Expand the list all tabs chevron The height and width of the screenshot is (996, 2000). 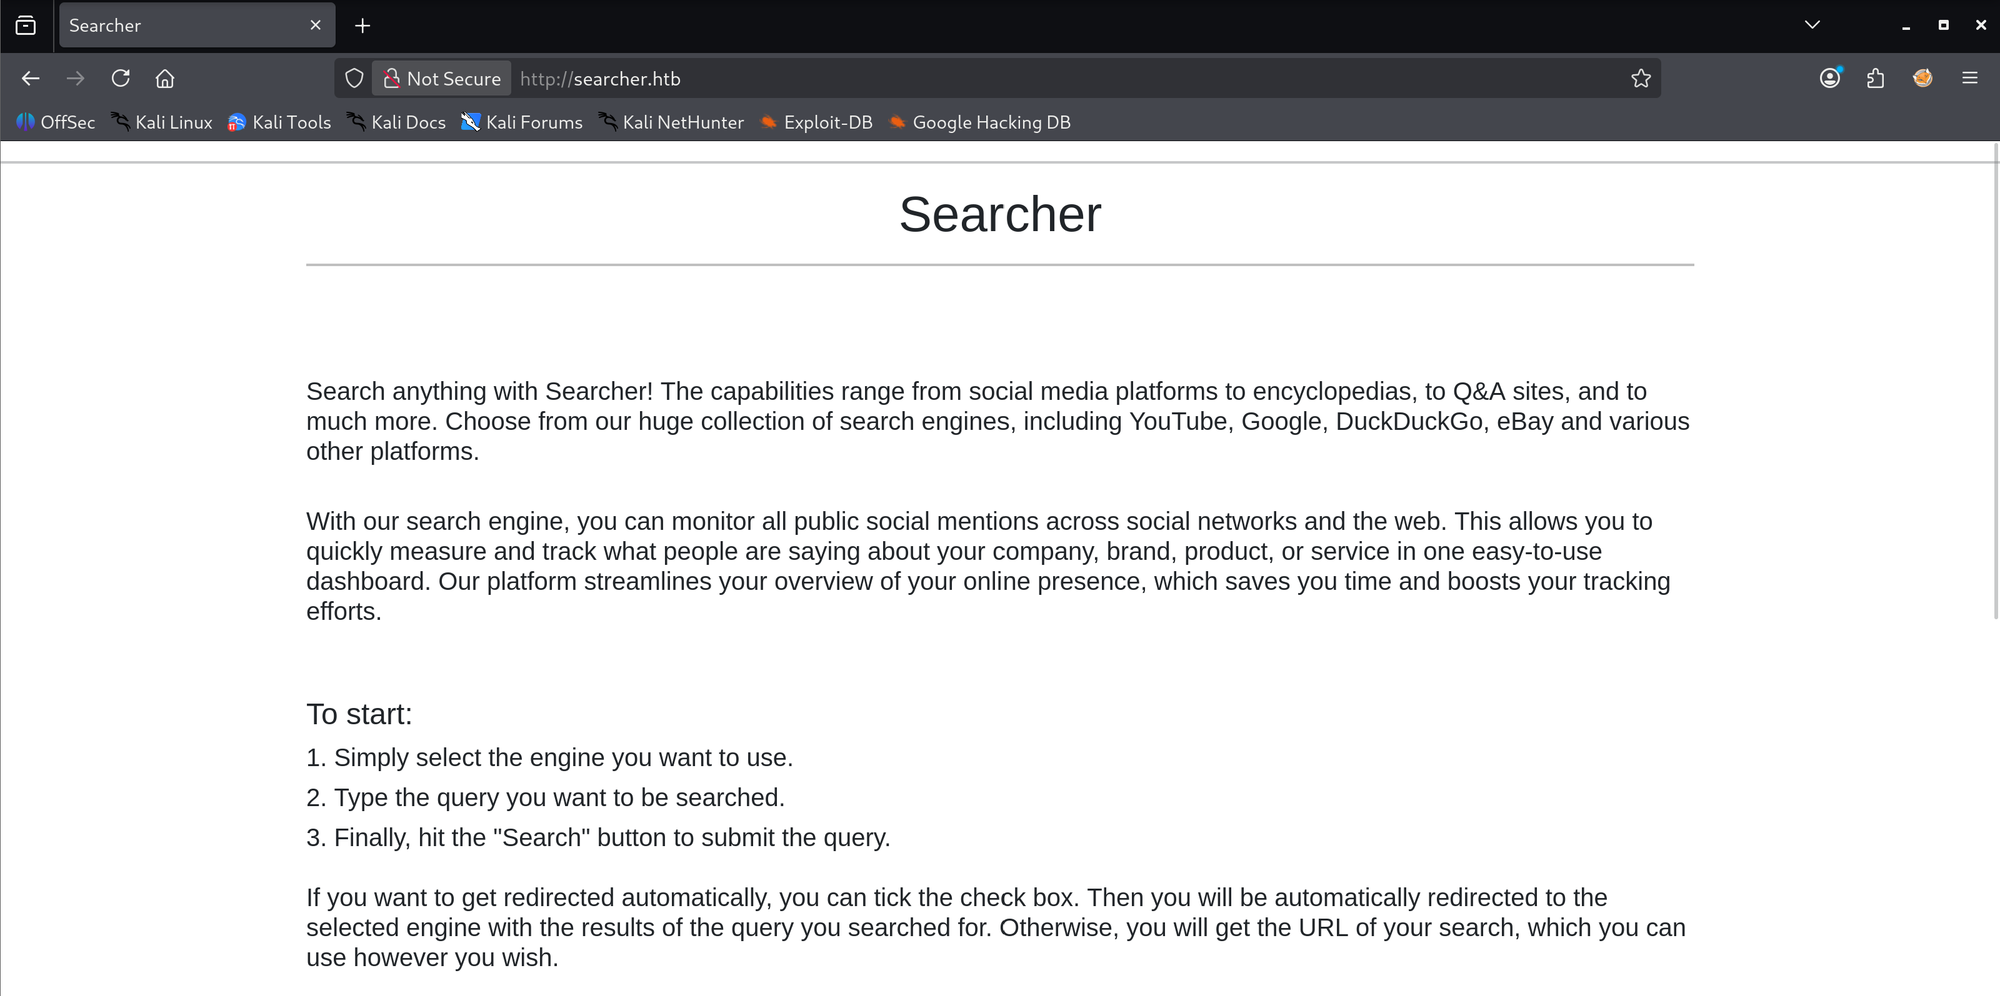click(1812, 25)
